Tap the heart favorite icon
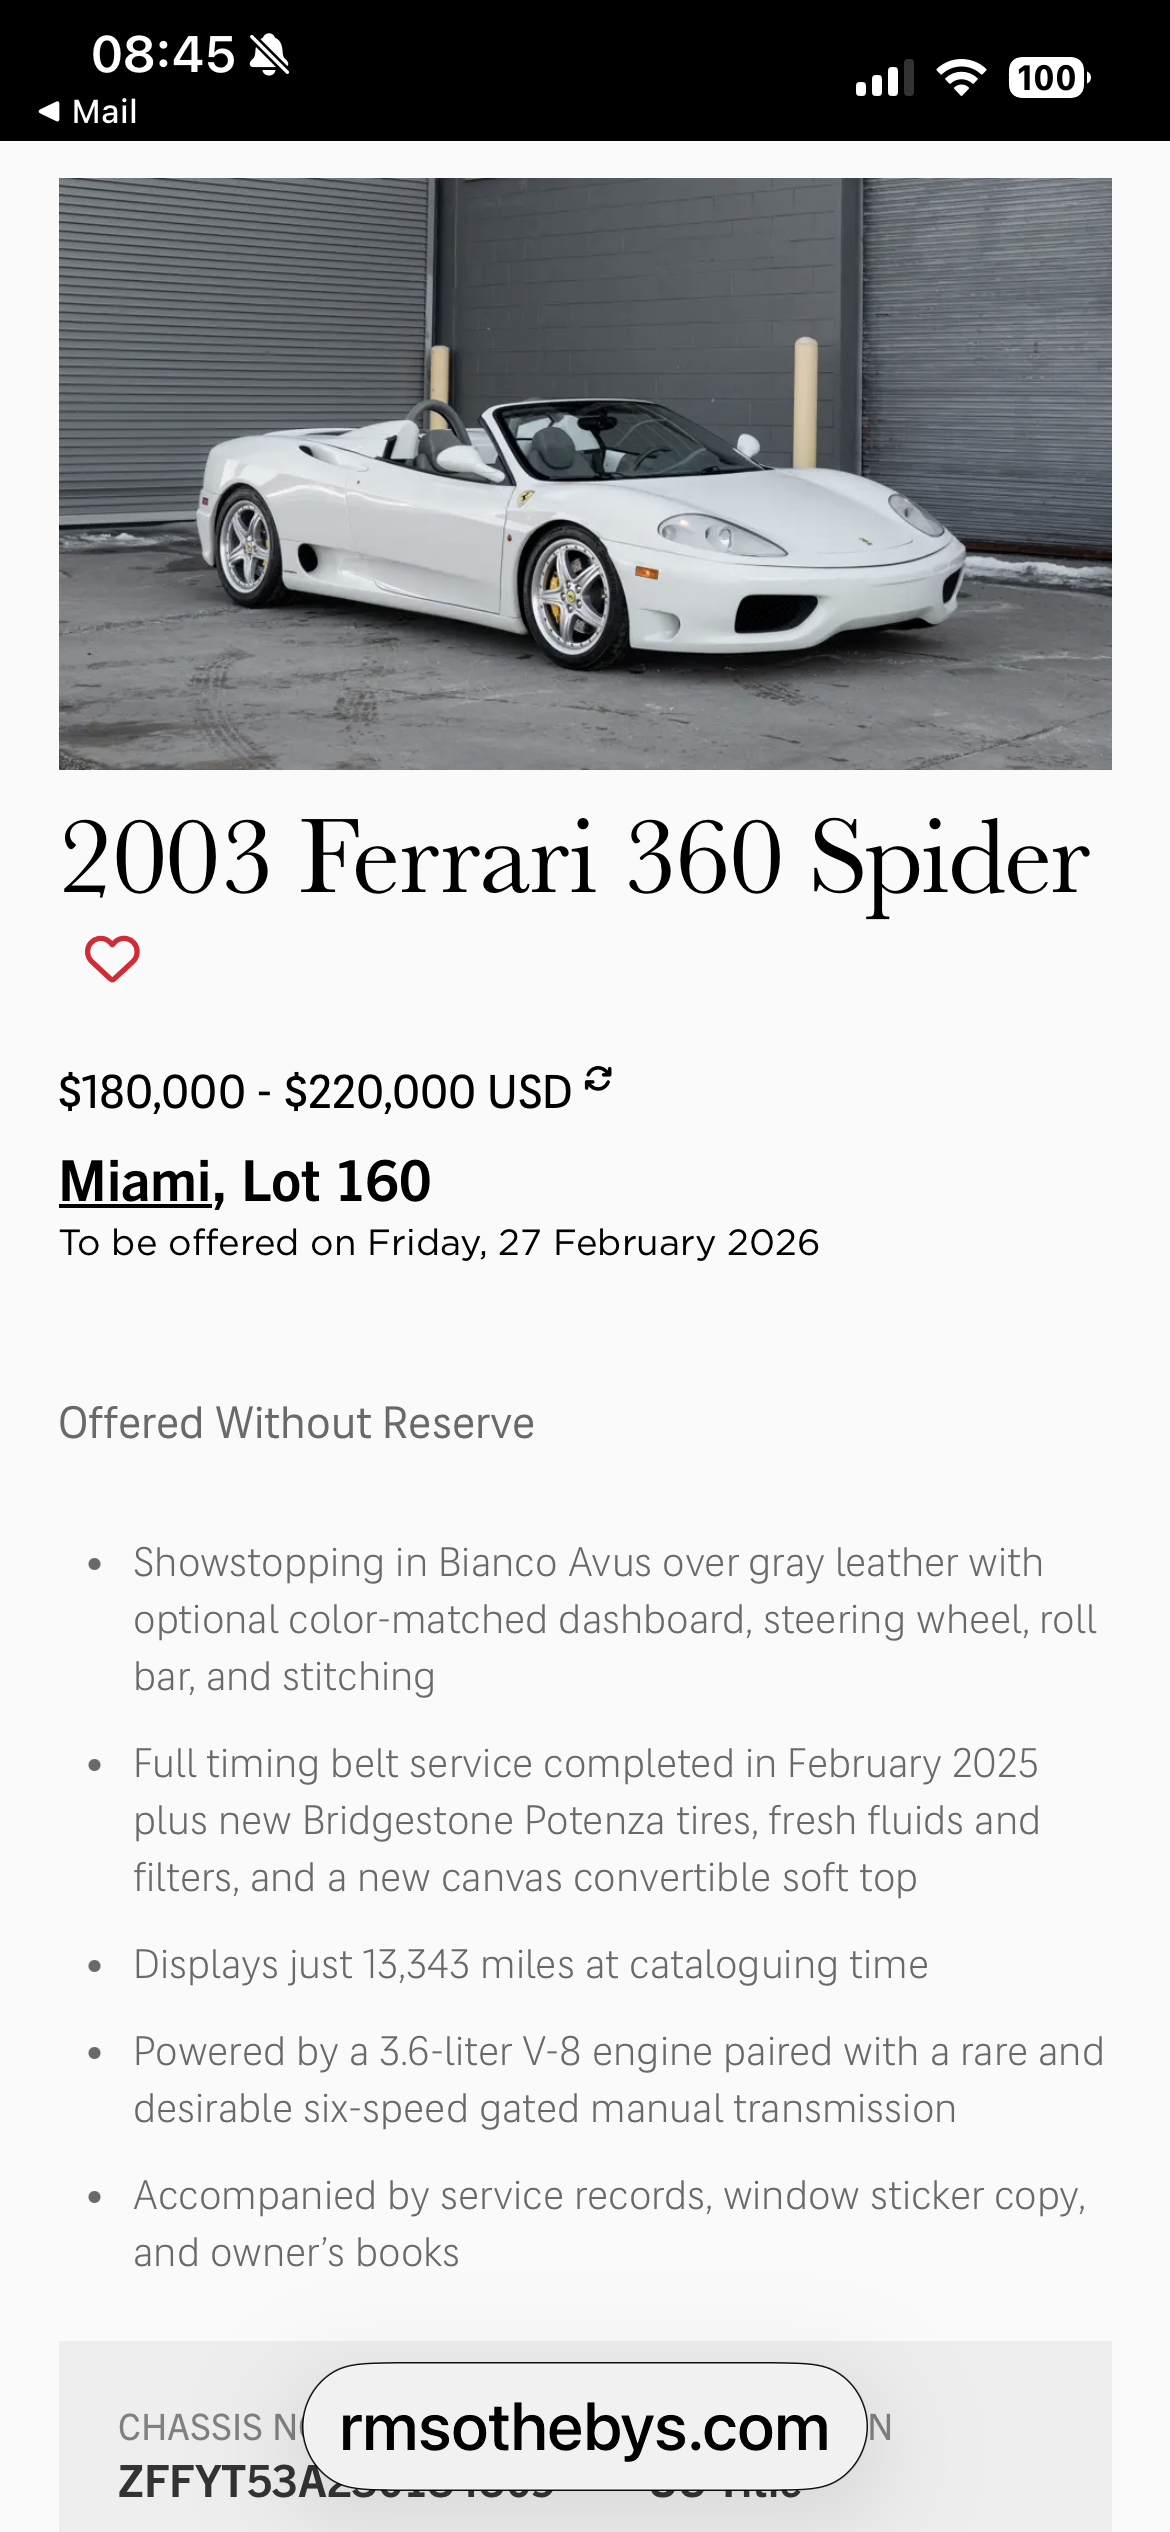Screen dimensions: 1170x2532 tap(112, 959)
